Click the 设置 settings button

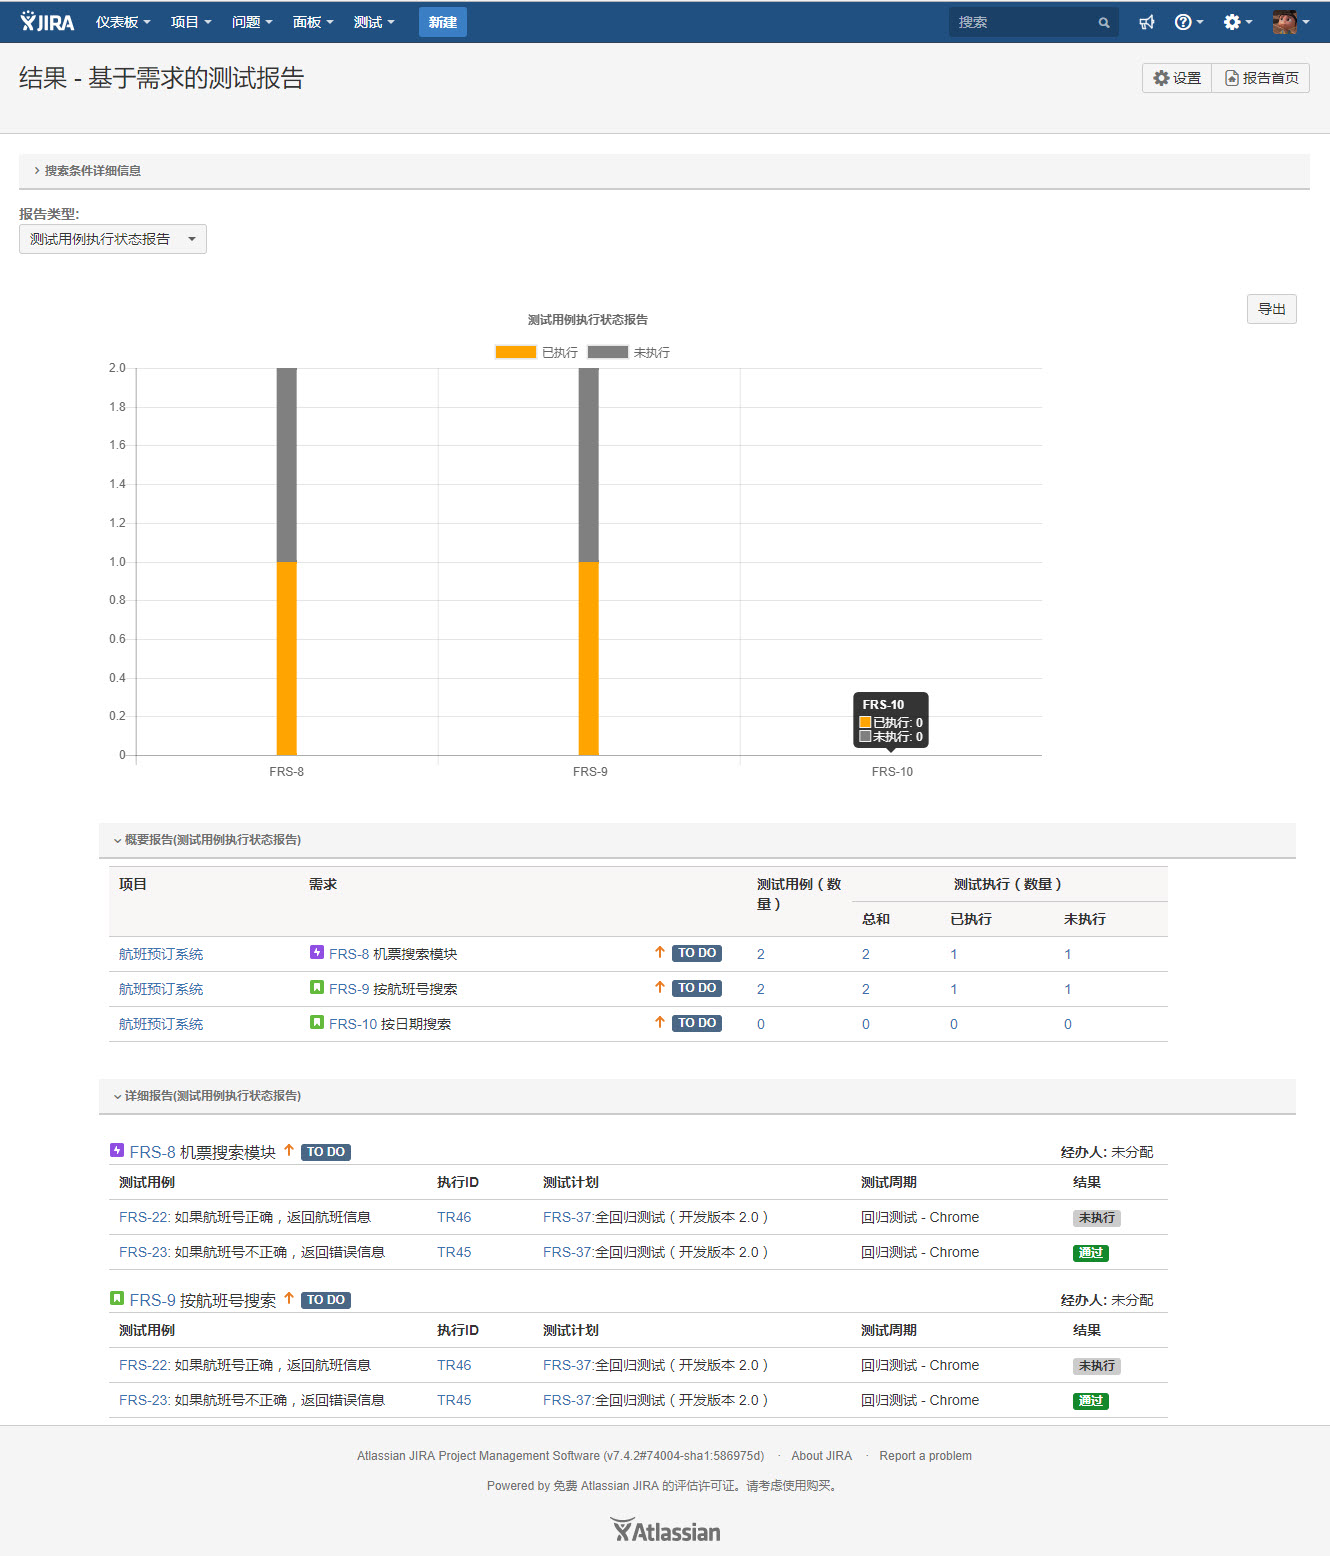coord(1177,78)
